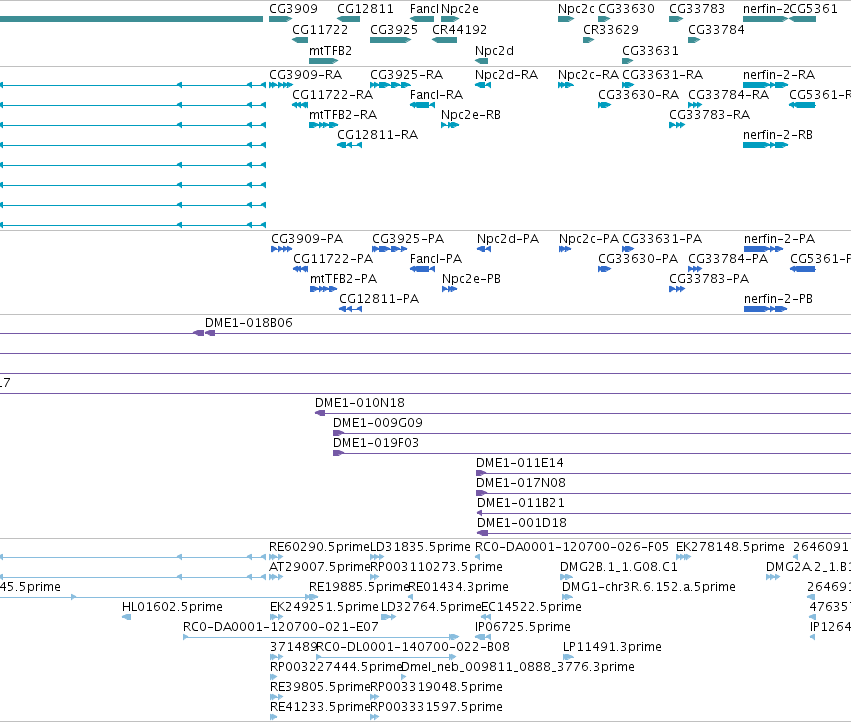Click the Npc2c-PA protein feature

565,249
